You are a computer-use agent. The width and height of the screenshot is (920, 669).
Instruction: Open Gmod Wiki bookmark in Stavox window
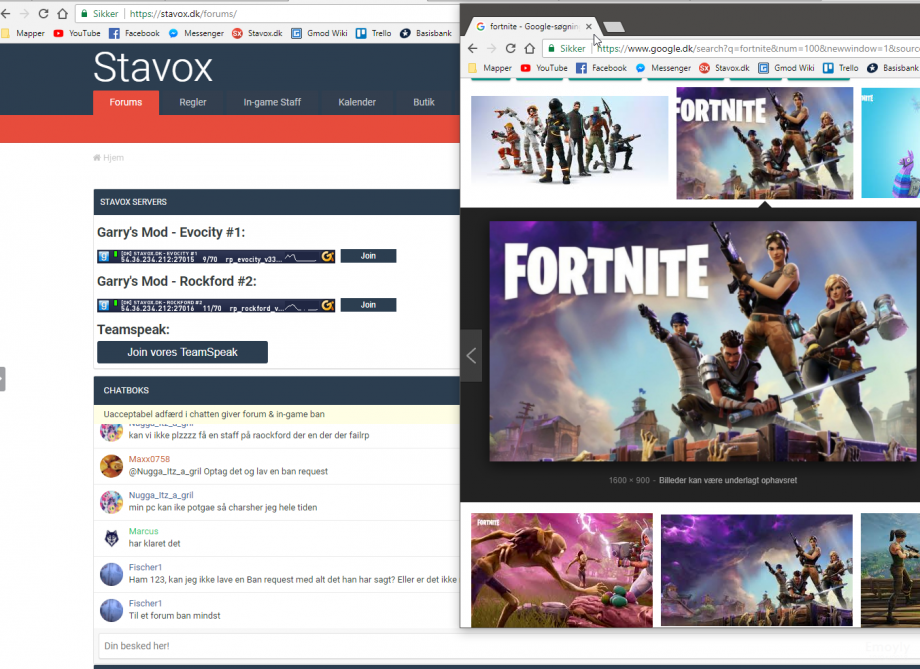pos(320,33)
